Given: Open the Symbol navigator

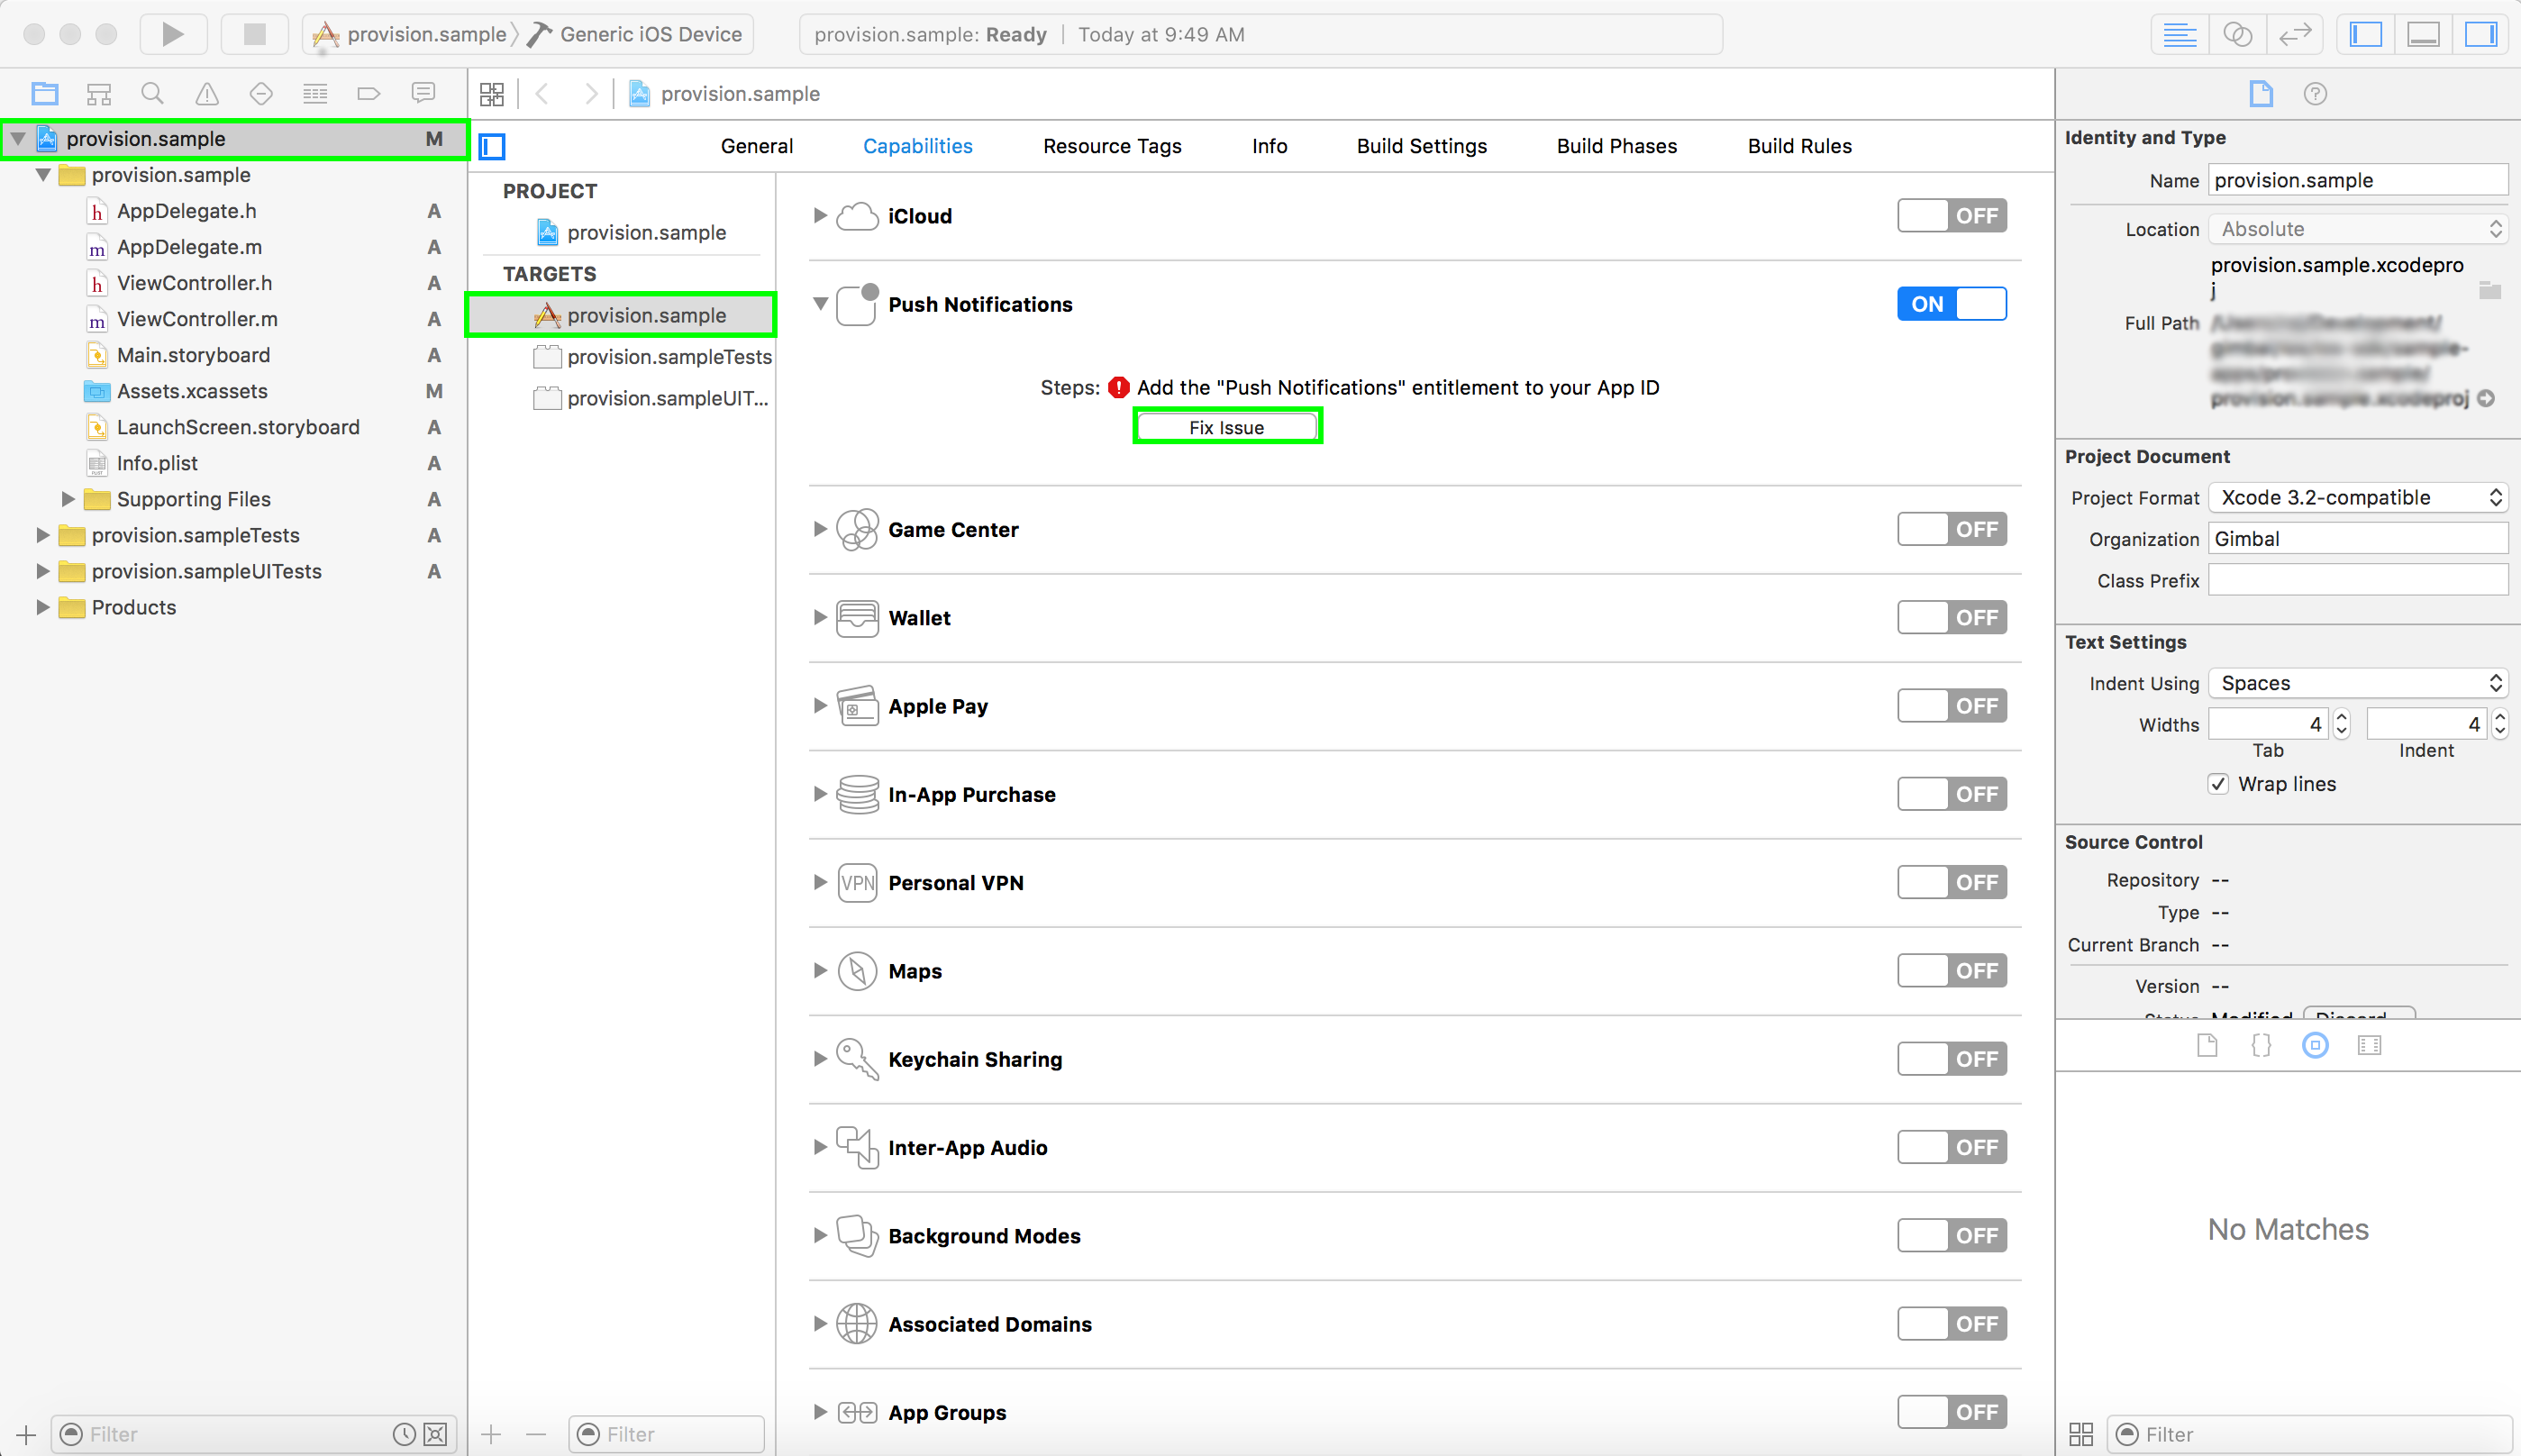Looking at the screenshot, I should [x=99, y=94].
